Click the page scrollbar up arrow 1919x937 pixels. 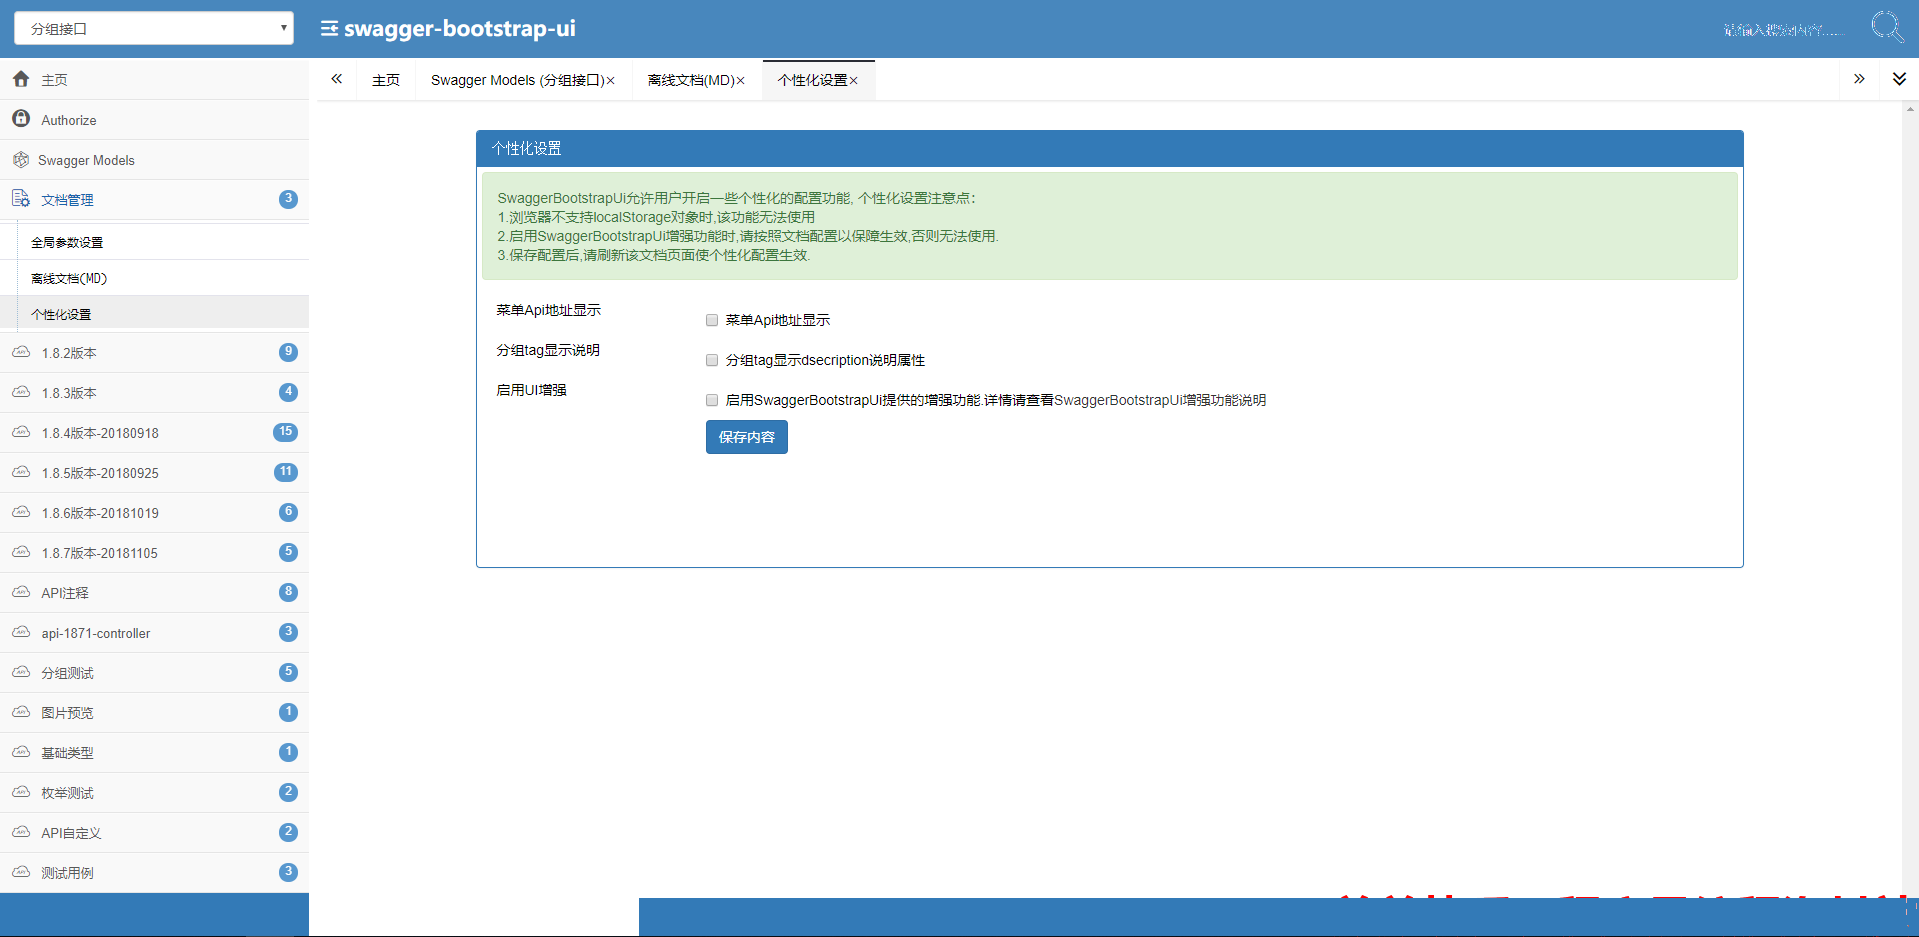tap(1910, 109)
